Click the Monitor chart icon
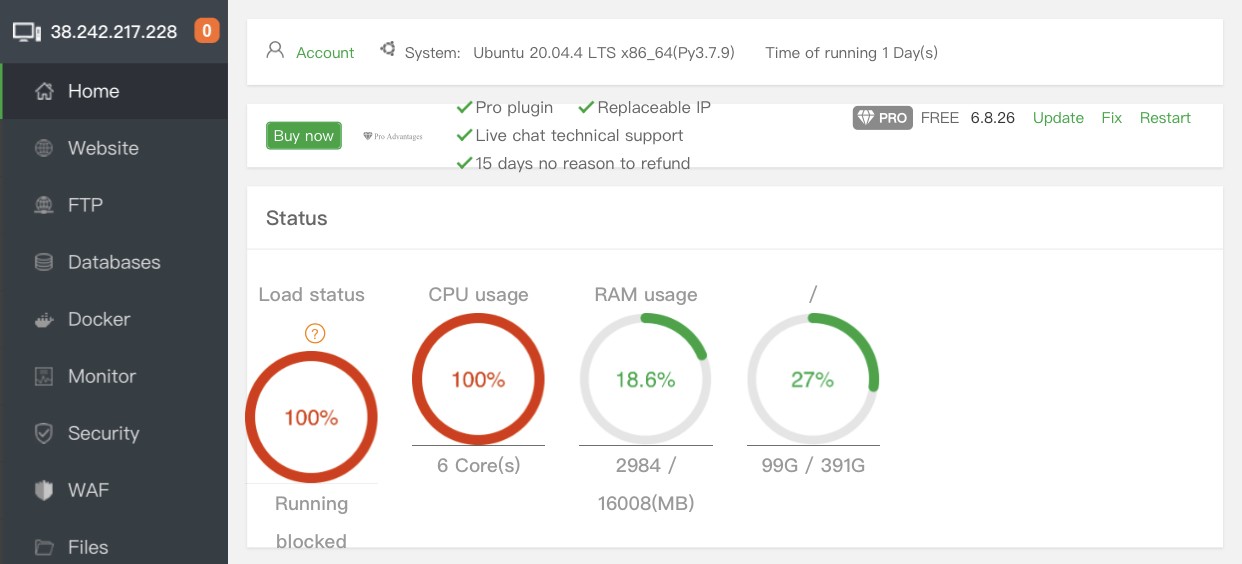Image resolution: width=1242 pixels, height=564 pixels. click(x=44, y=377)
